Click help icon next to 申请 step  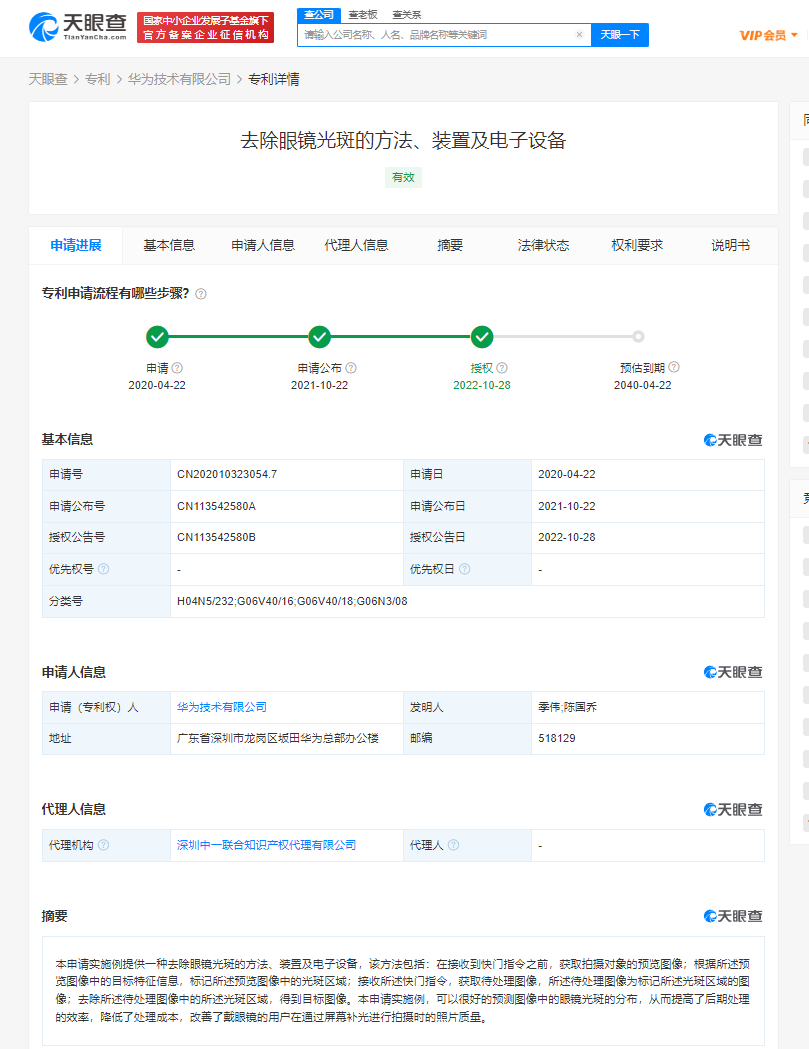pos(177,368)
